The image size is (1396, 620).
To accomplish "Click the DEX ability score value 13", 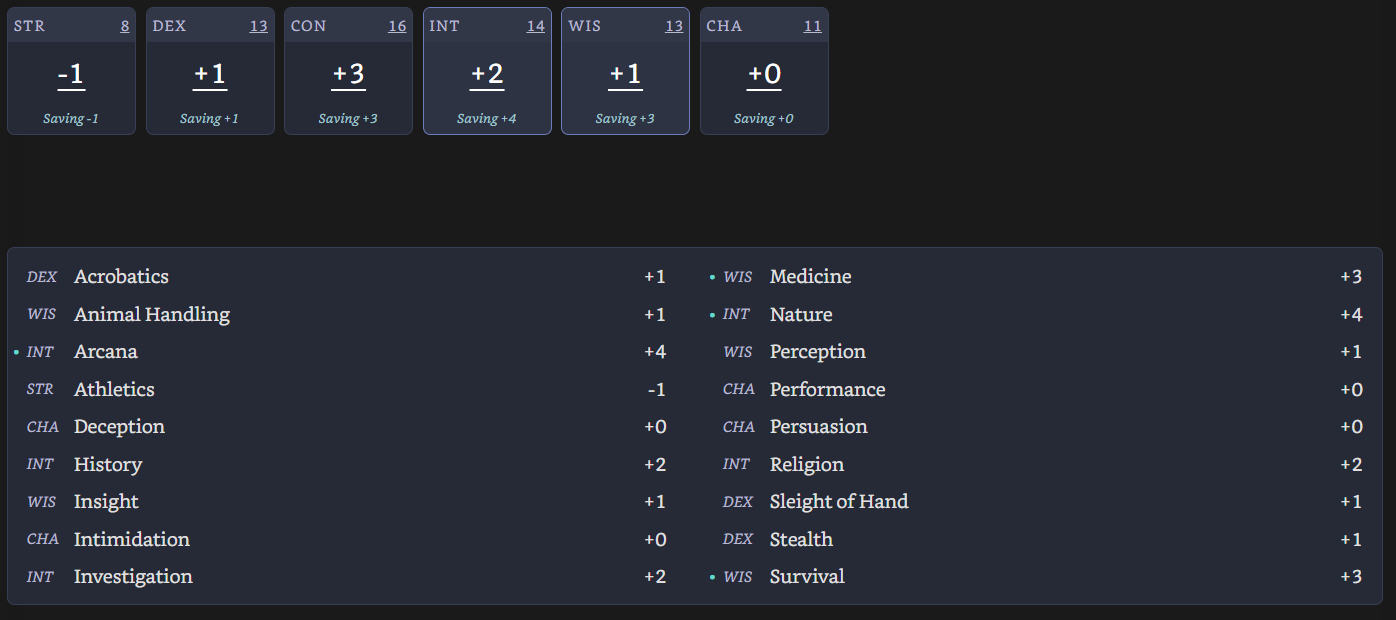I will pos(259,26).
